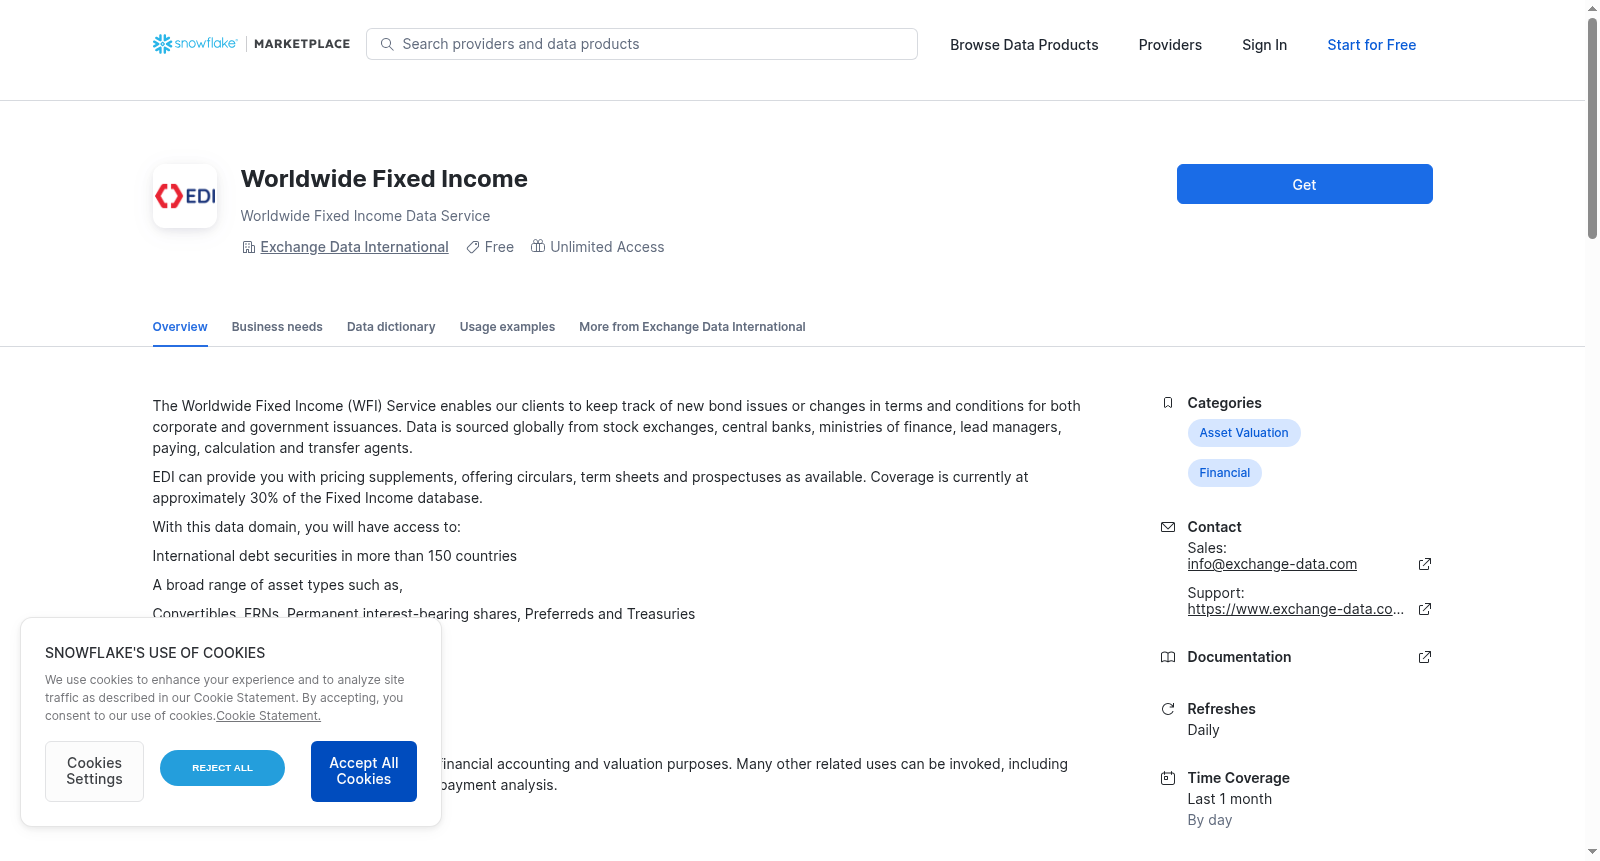Click the page vertical scrollbar
Image resolution: width=1600 pixels, height=861 pixels.
point(1592,128)
